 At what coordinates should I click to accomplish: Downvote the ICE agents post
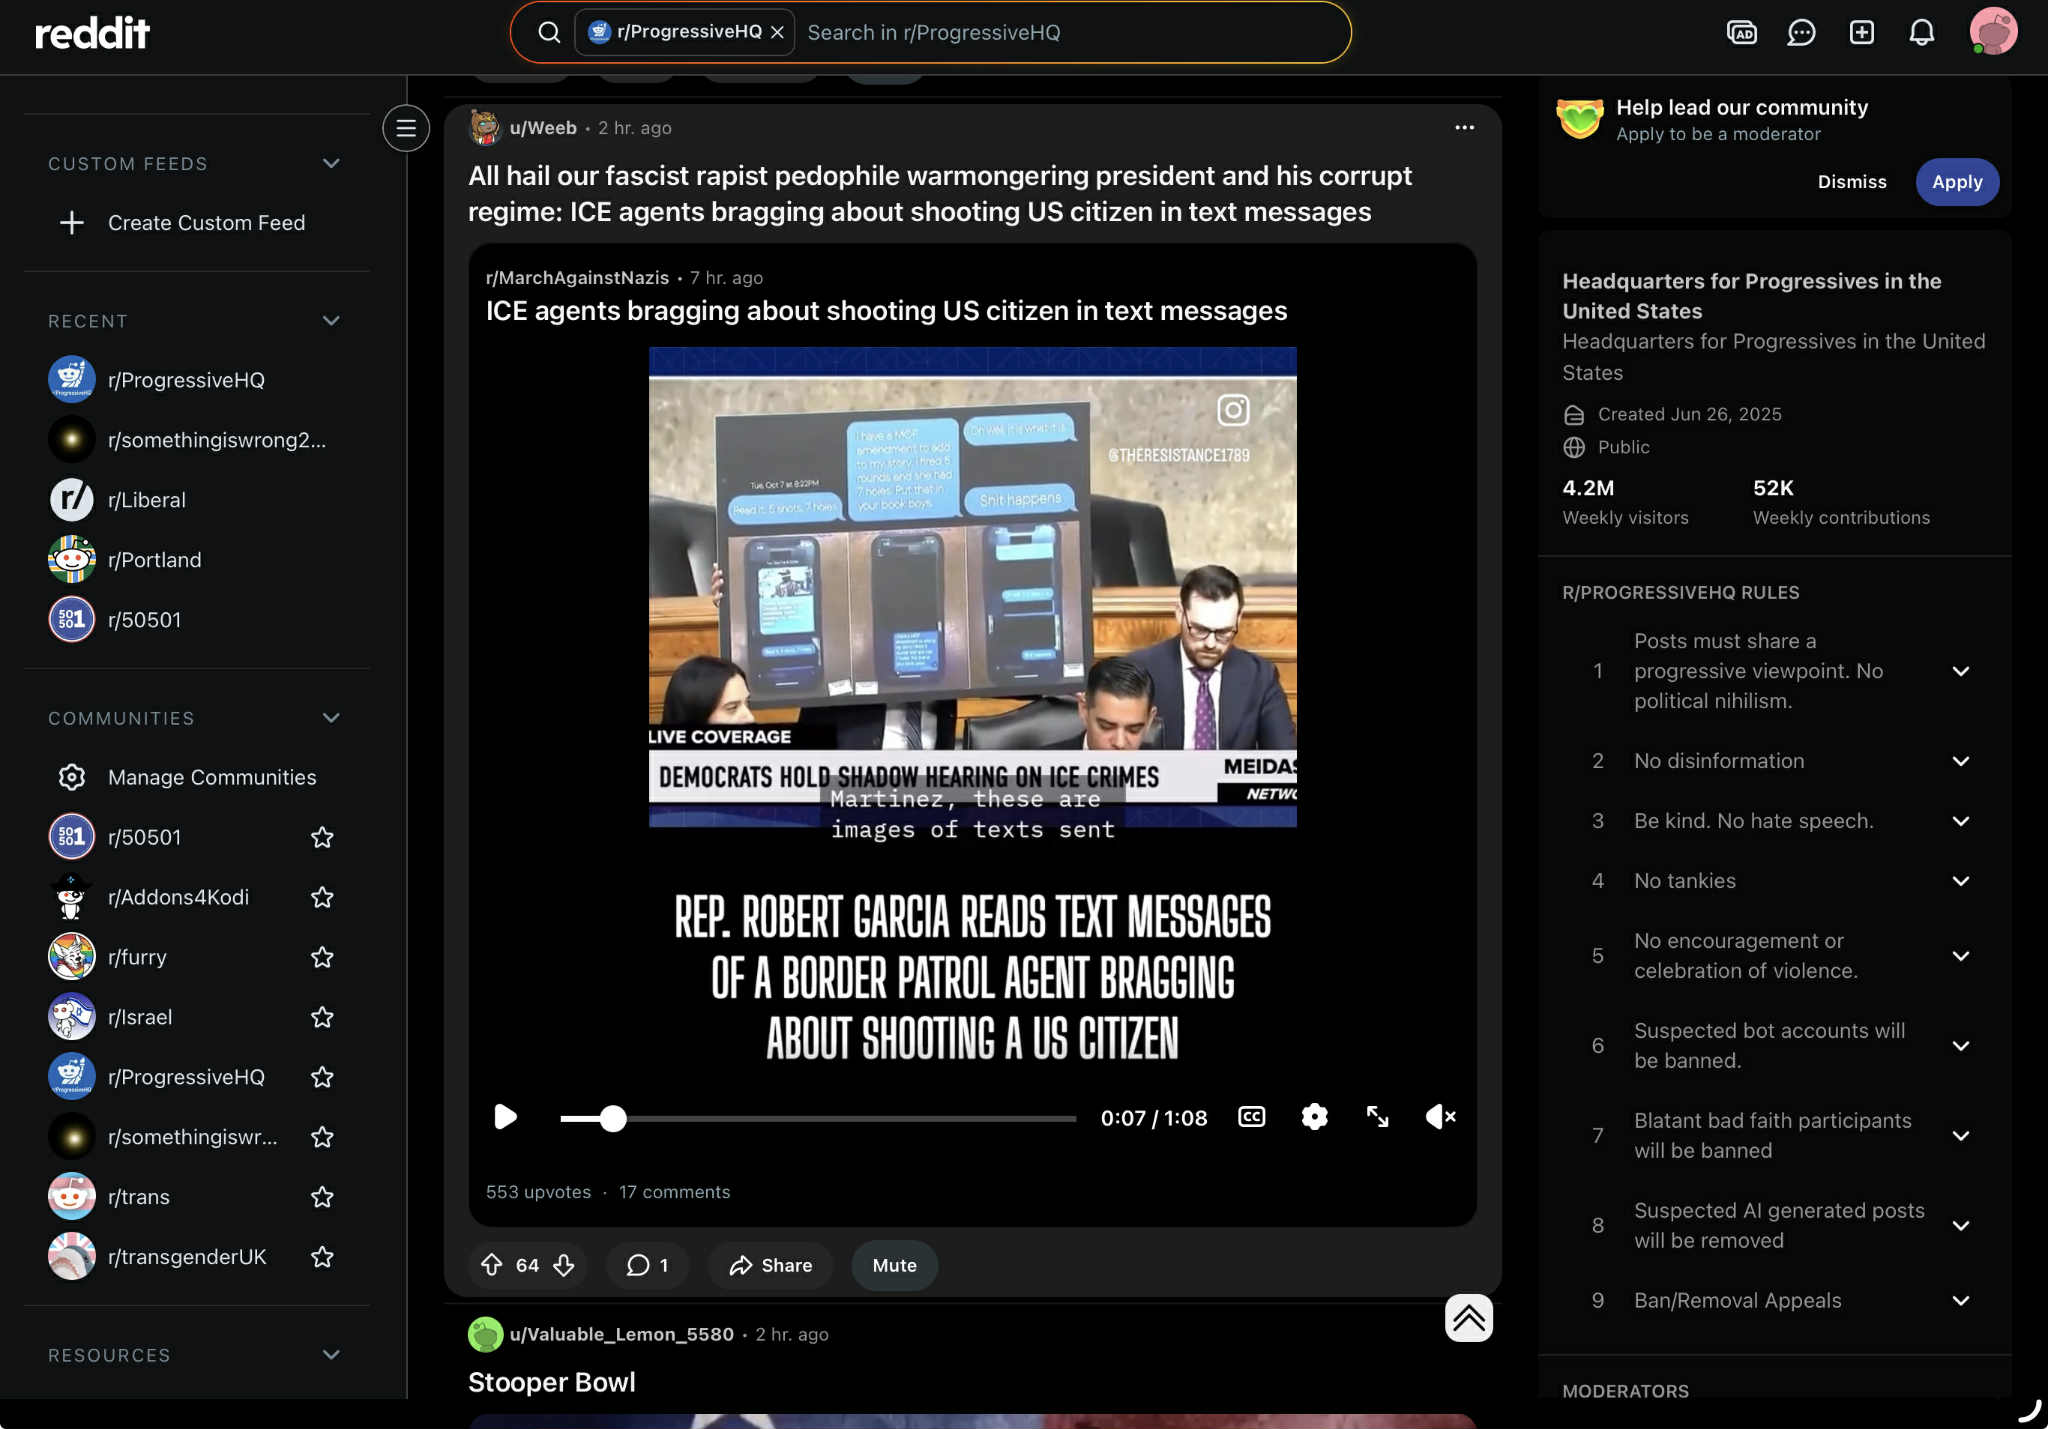point(564,1265)
